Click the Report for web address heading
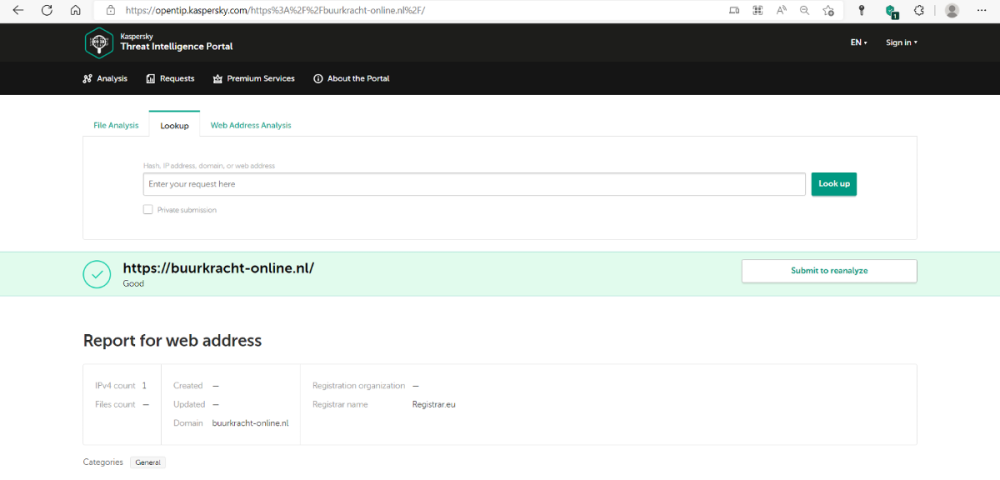Viewport: 1000px width, 480px height. tap(172, 340)
